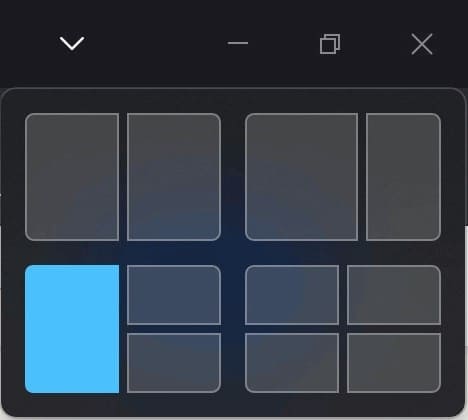468x420 pixels.
Task: Pick the top-left quadrant of four-grid layout
Action: pos(292,295)
